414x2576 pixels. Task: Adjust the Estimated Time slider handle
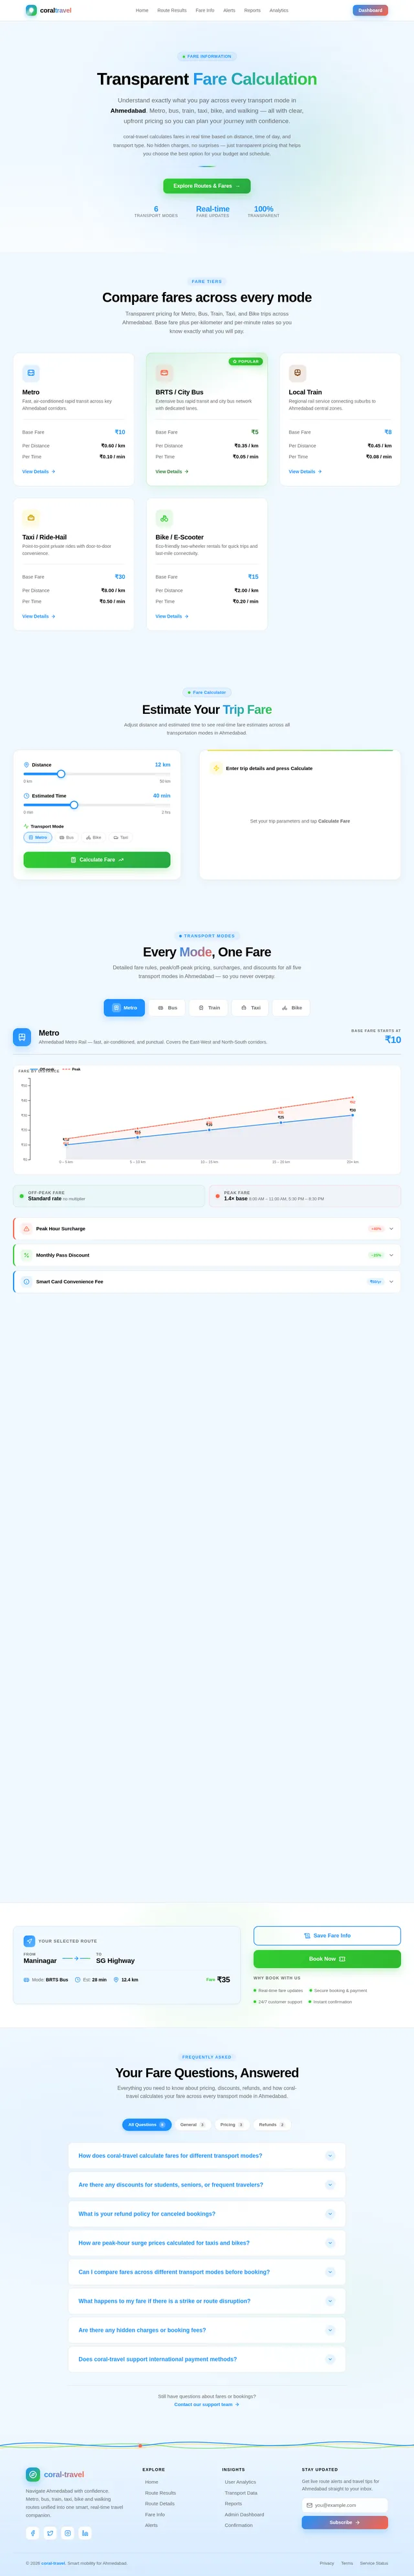click(74, 805)
